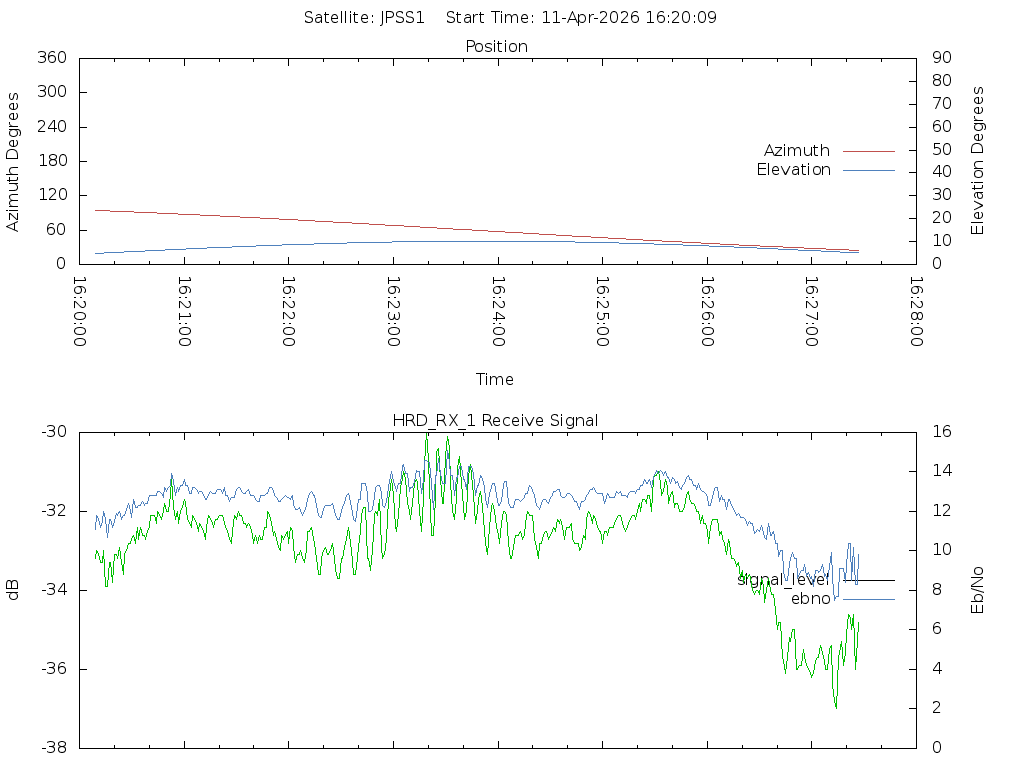Select the ebno legend text
Screen dimensions: 1024x768
(810, 599)
